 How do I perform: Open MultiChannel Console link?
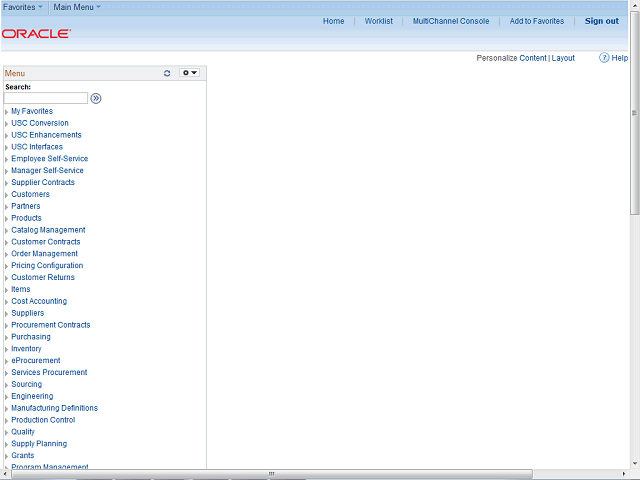click(x=451, y=21)
